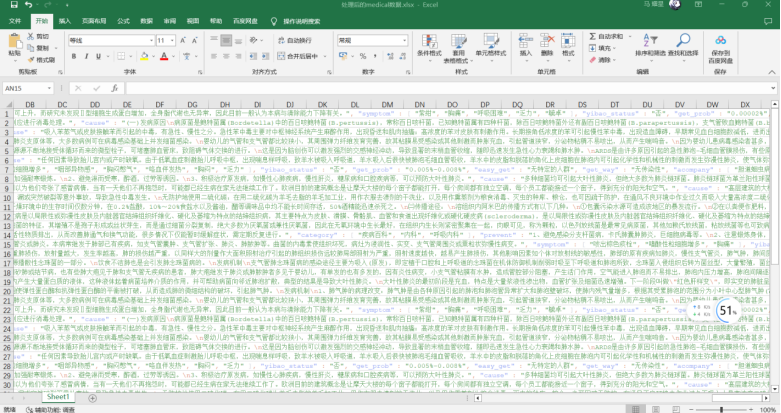Open the Data (数据) ribbon tab
The width and height of the screenshot is (781, 413).
click(x=146, y=20)
